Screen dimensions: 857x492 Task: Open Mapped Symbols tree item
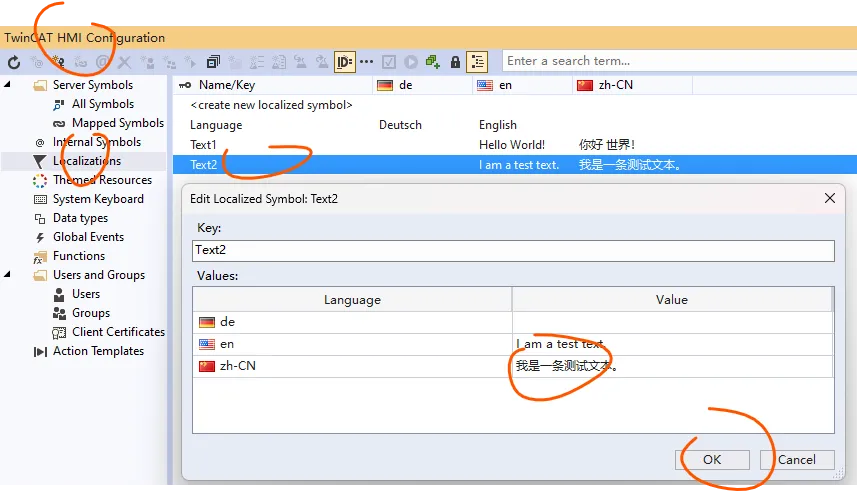pyautogui.click(x=118, y=123)
